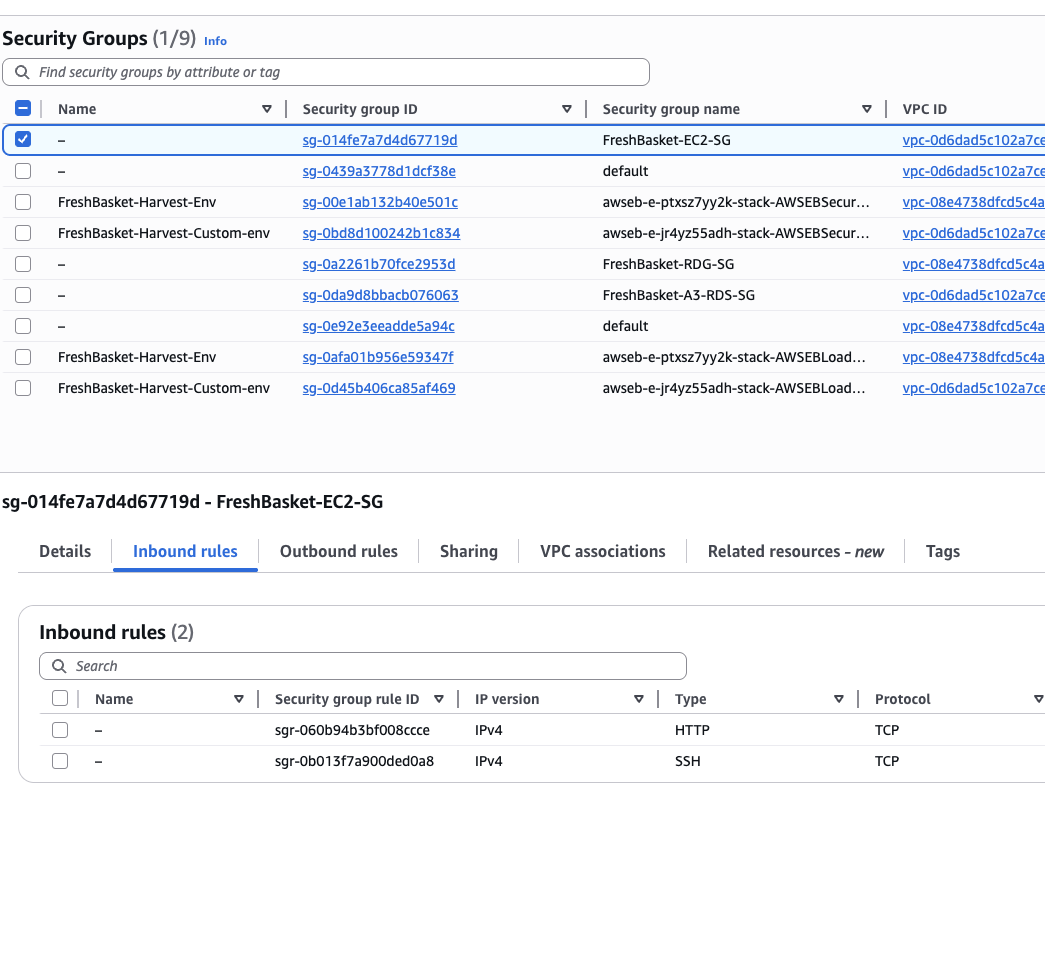Open VPC link in FreshBasket-EC2-SG row

(x=973, y=140)
